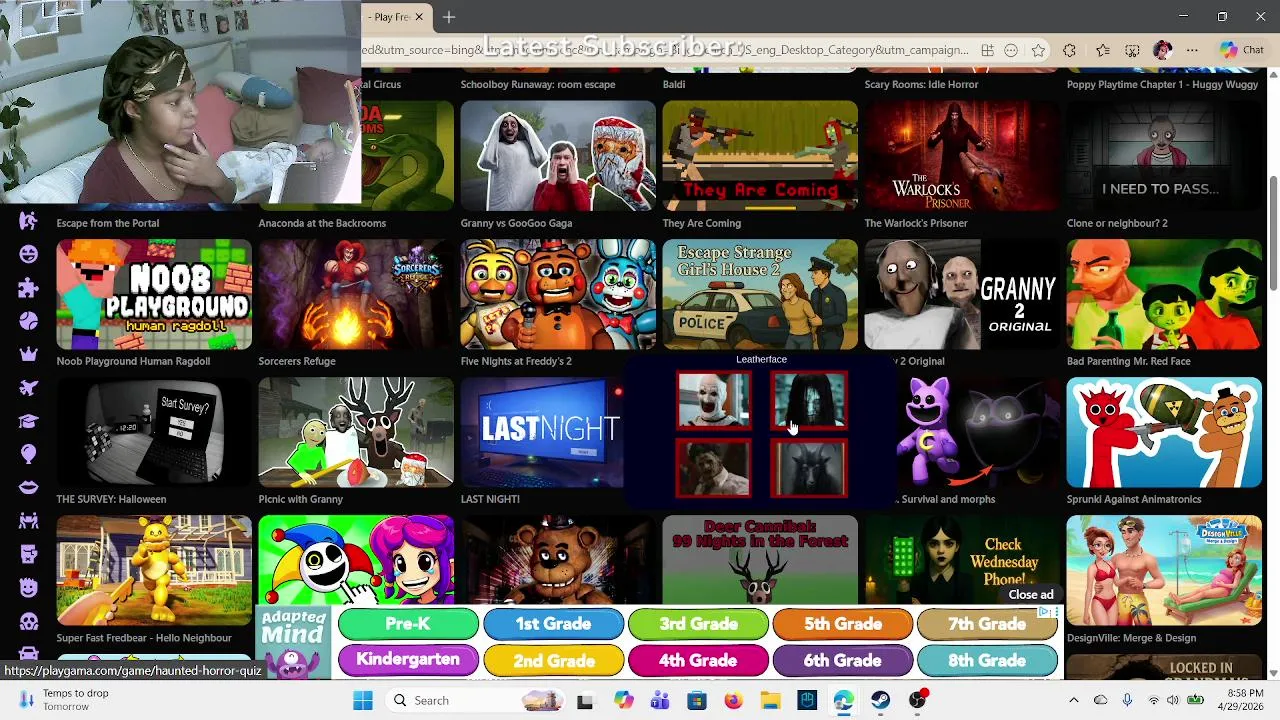Screen dimensions: 1280x720
Task: Select Kindergarten in Adapted Mind ad
Action: [408, 660]
